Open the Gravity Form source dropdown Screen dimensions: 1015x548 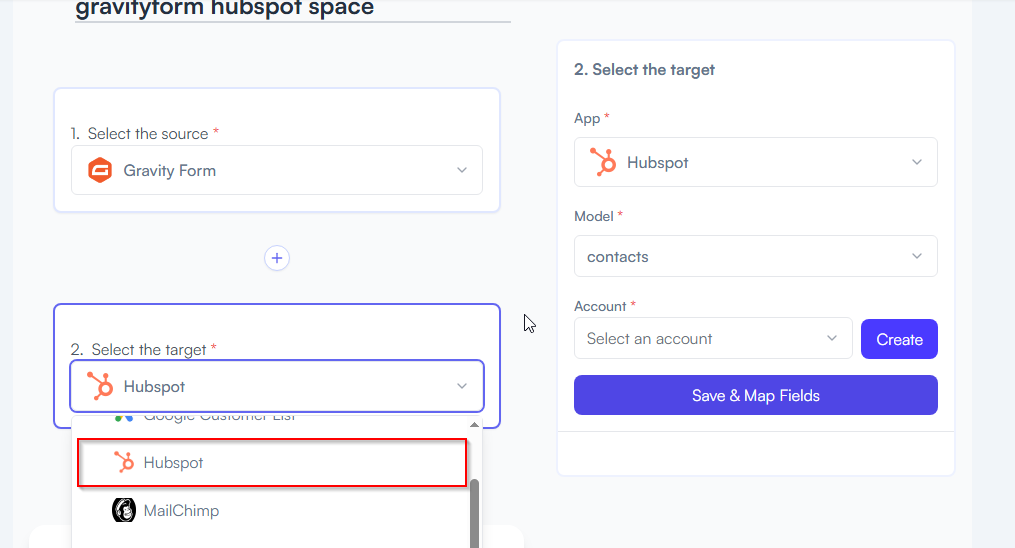point(276,170)
